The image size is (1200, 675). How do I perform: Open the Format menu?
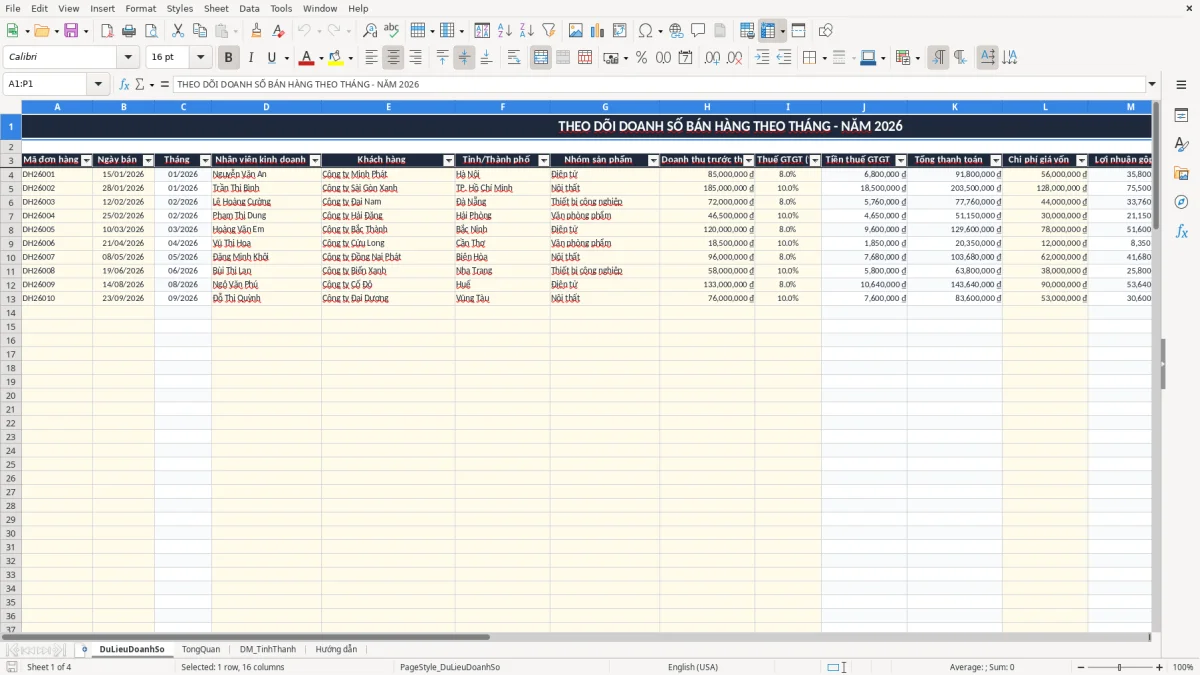coord(141,8)
